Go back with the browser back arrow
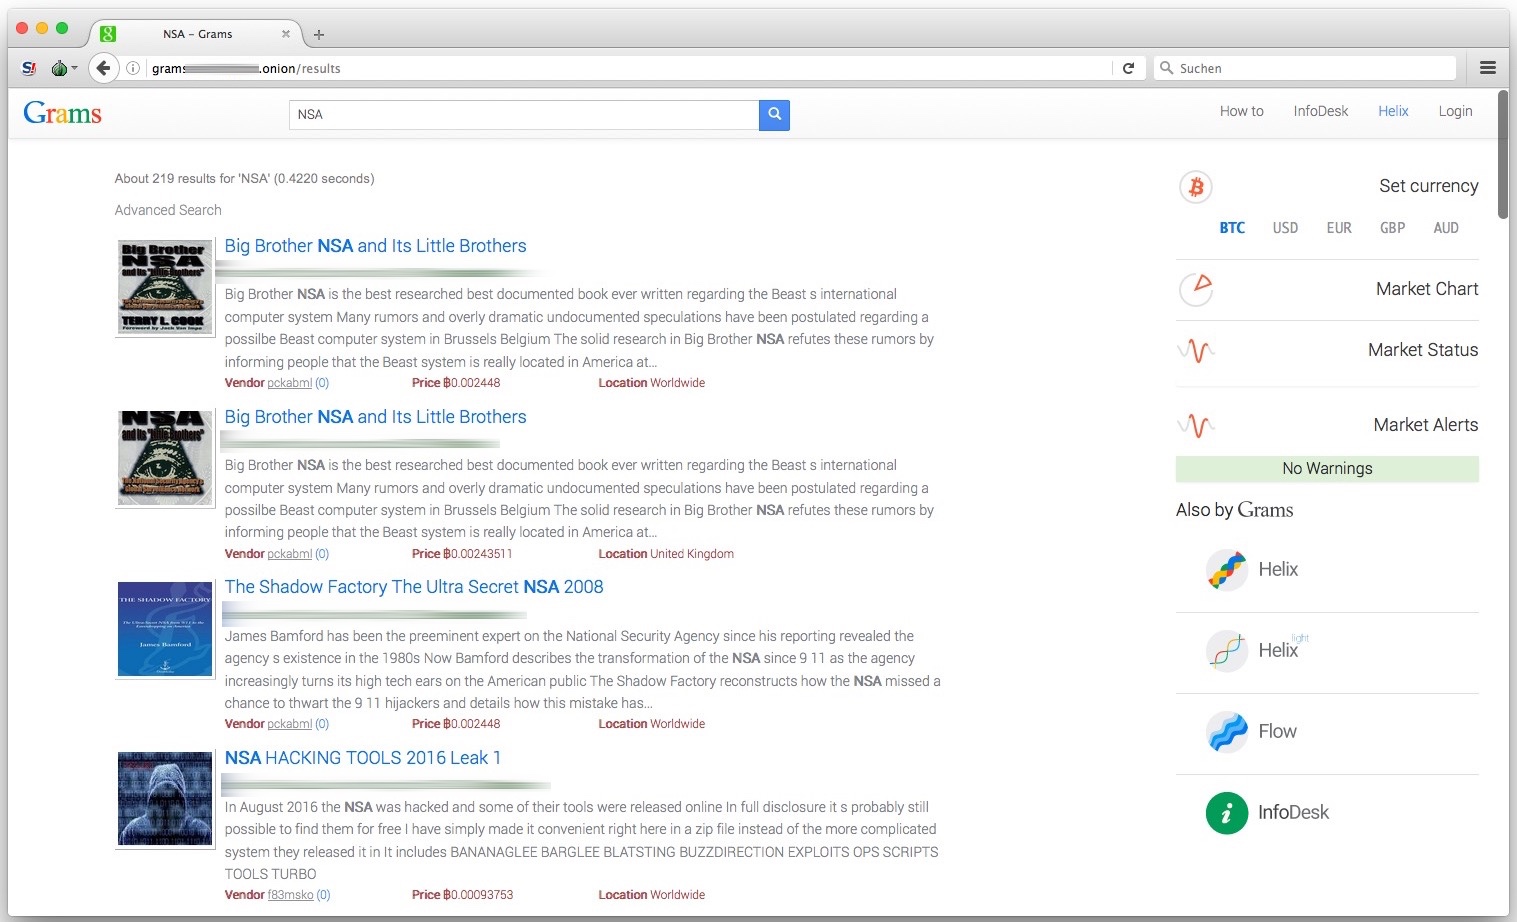The image size is (1517, 922). pyautogui.click(x=103, y=68)
